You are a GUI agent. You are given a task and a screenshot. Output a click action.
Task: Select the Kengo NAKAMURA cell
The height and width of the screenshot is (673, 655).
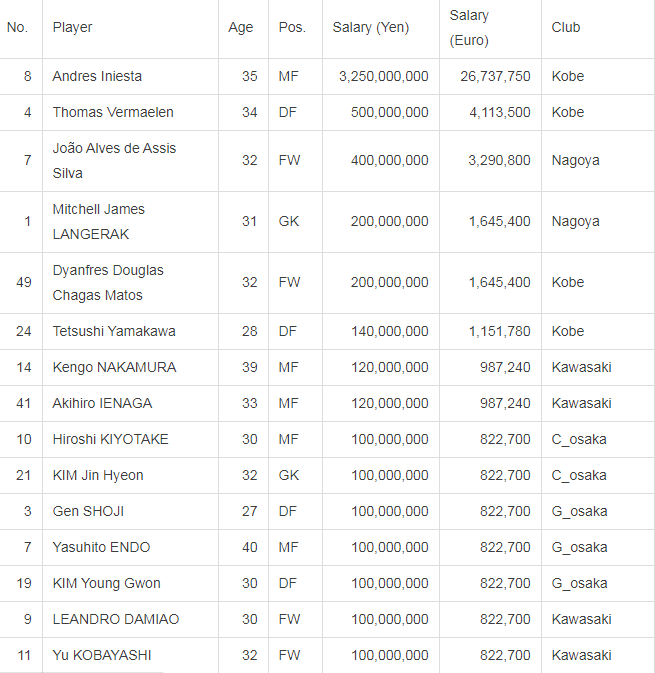pos(114,367)
